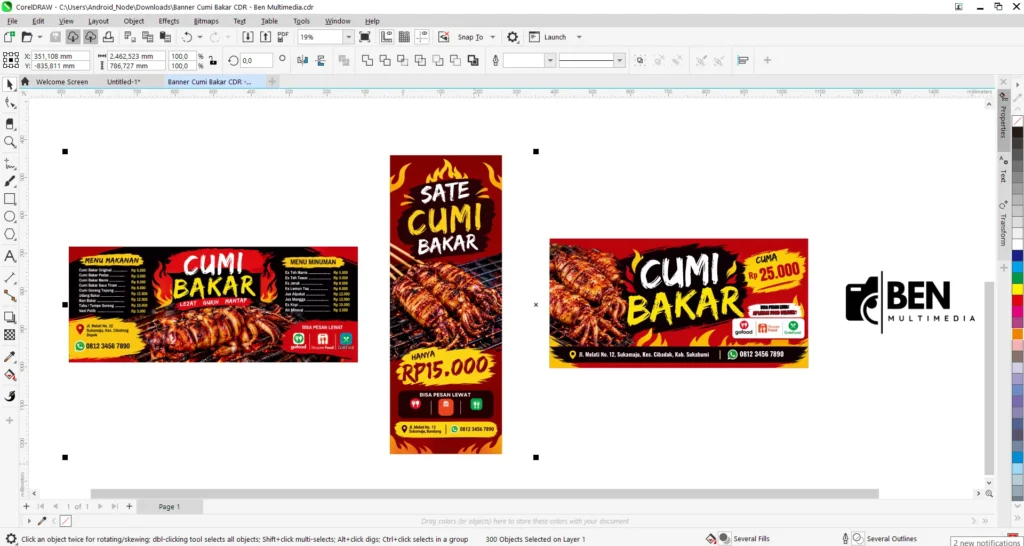Select the Pick tool in toolbox
The height and width of the screenshot is (546, 1024).
10,85
